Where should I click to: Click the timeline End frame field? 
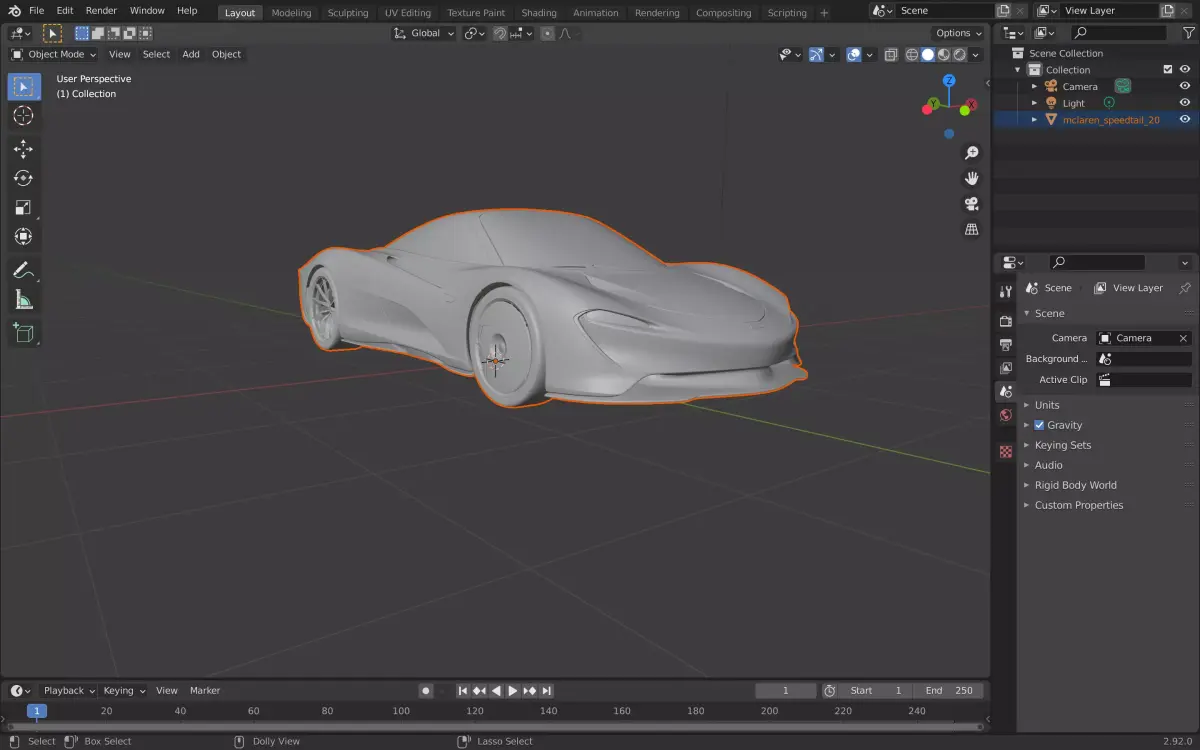[x=949, y=690]
